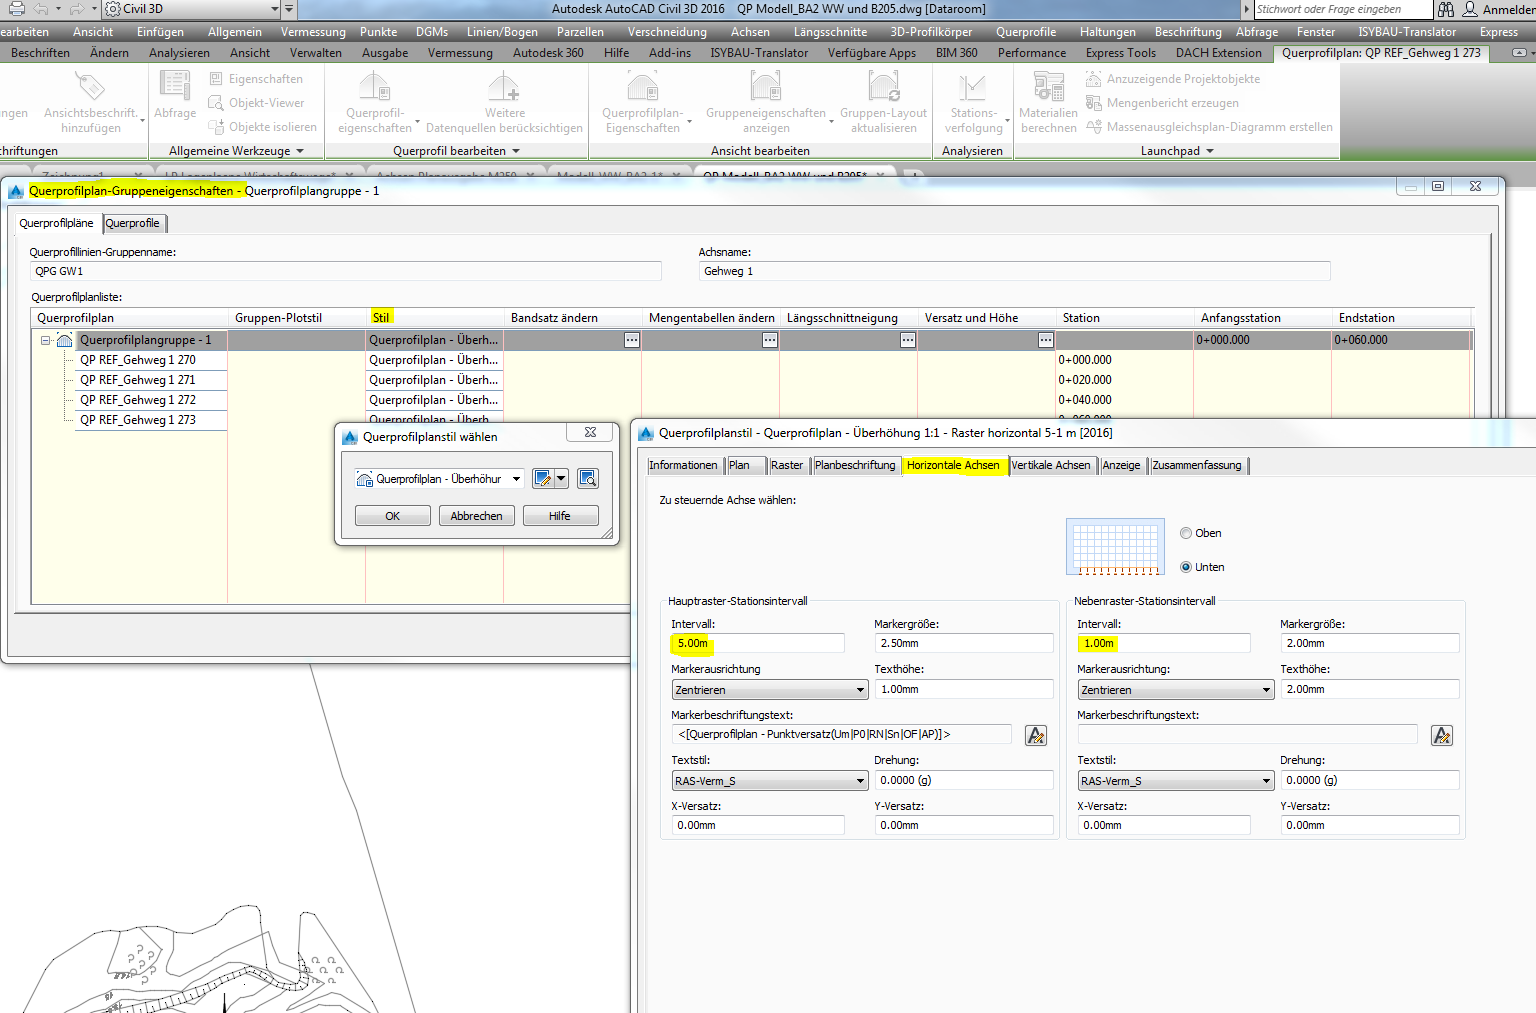Open the Vermessung menu

click(313, 32)
